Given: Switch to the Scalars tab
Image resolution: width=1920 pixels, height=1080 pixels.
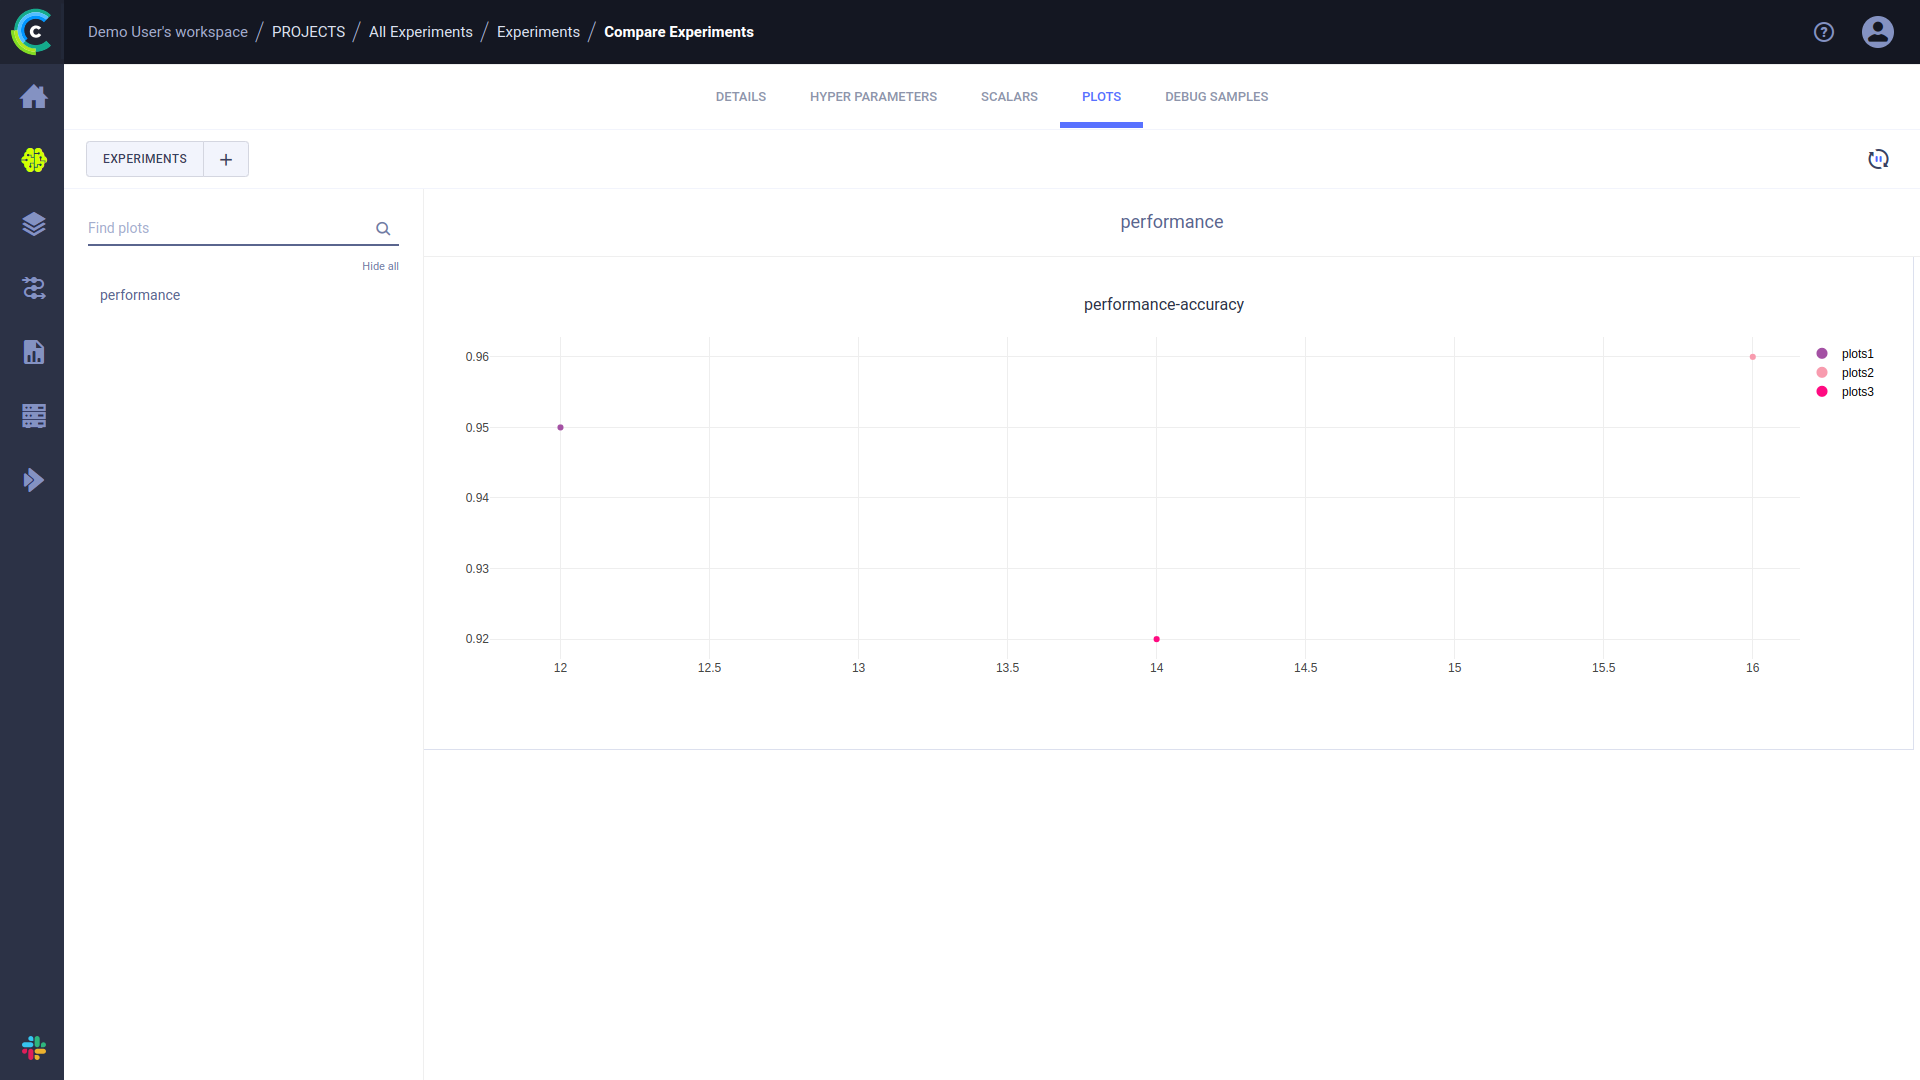Looking at the screenshot, I should click(1008, 97).
